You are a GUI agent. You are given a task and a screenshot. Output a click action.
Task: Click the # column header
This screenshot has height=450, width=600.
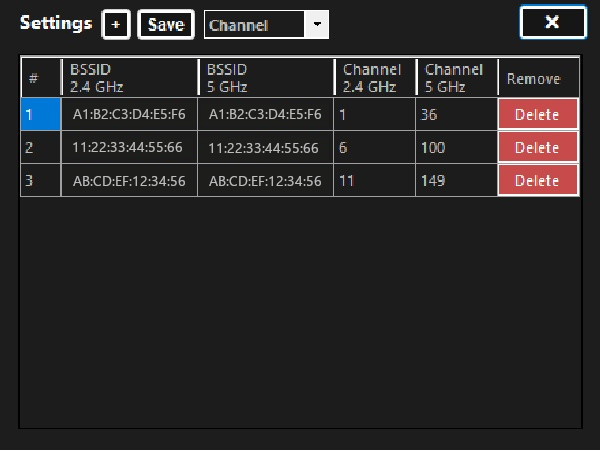click(x=41, y=77)
